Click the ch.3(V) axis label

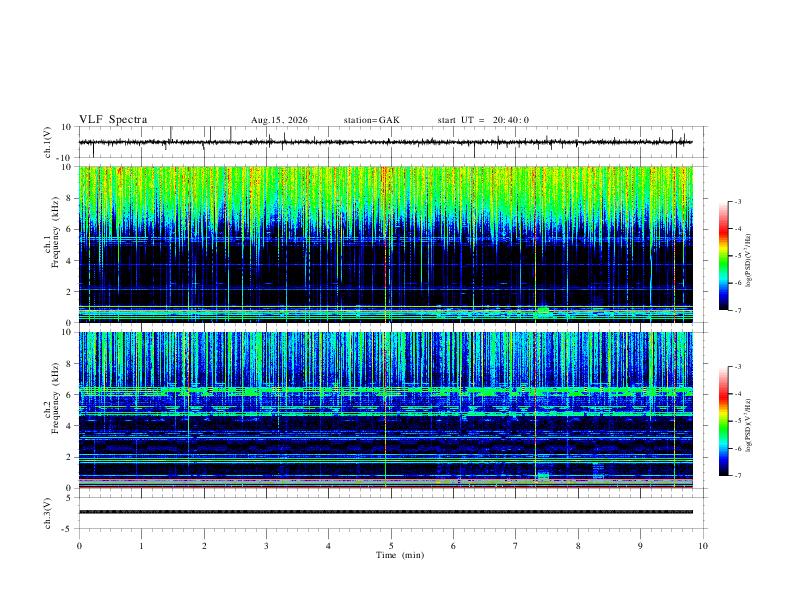pos(47,513)
